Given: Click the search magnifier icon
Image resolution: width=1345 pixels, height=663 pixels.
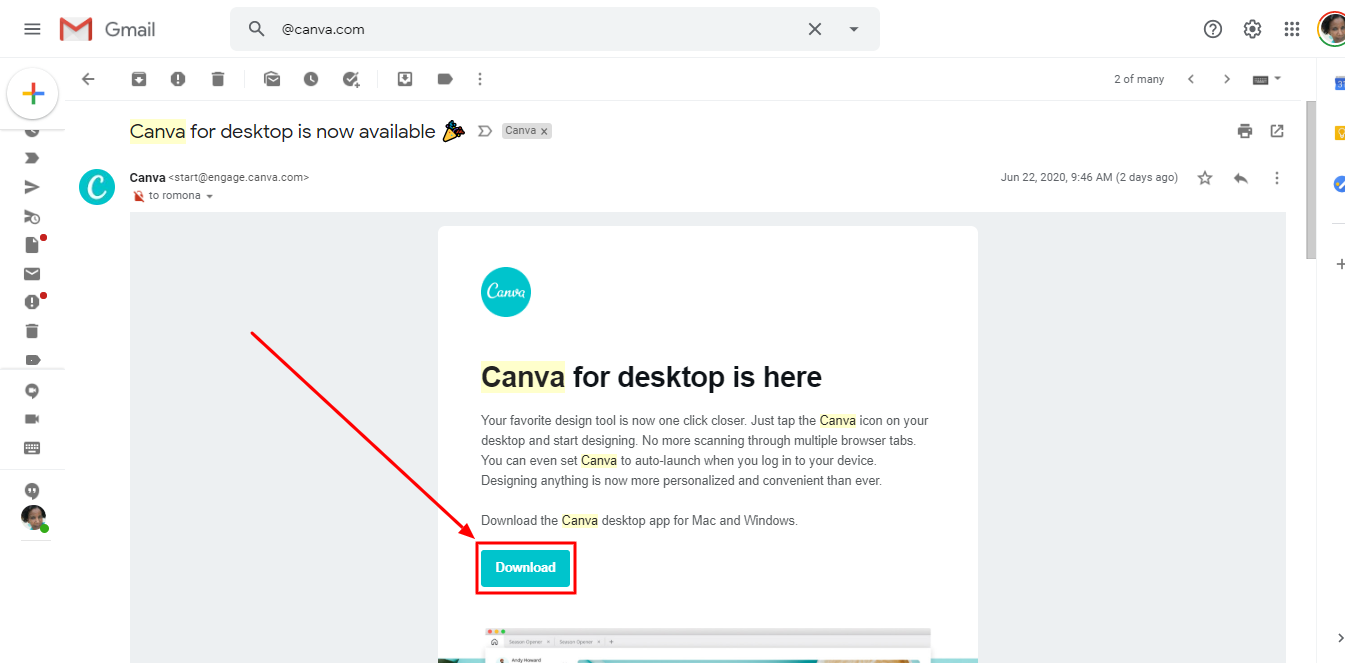Looking at the screenshot, I should (x=257, y=29).
